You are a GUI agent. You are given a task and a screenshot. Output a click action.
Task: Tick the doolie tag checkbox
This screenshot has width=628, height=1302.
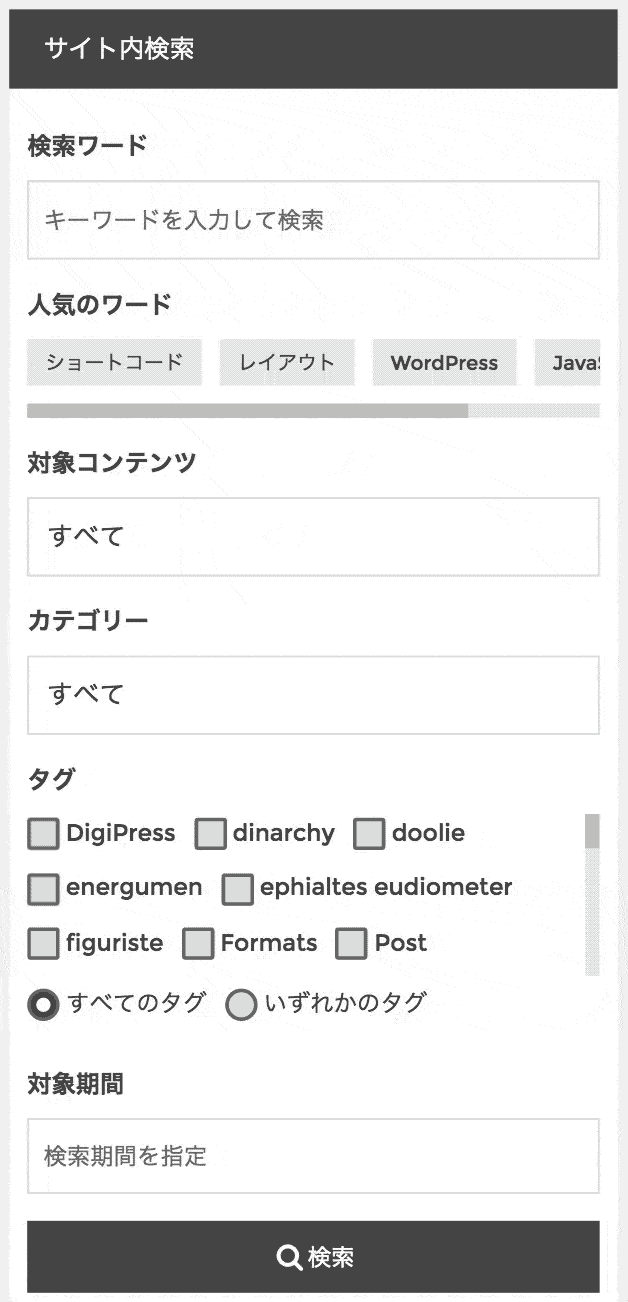click(369, 834)
